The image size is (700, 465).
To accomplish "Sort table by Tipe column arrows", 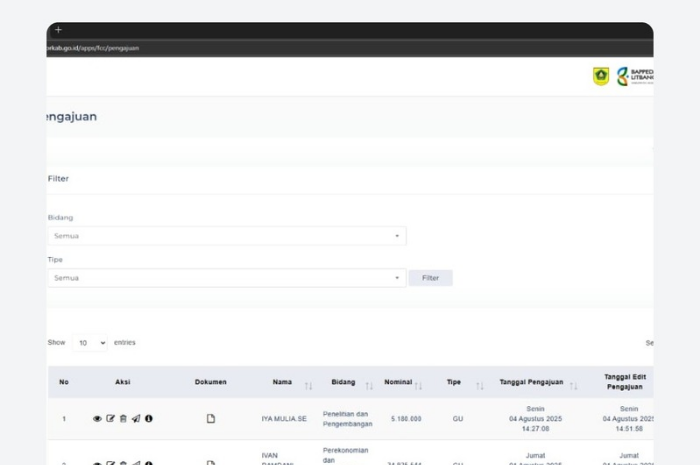I will [x=480, y=386].
